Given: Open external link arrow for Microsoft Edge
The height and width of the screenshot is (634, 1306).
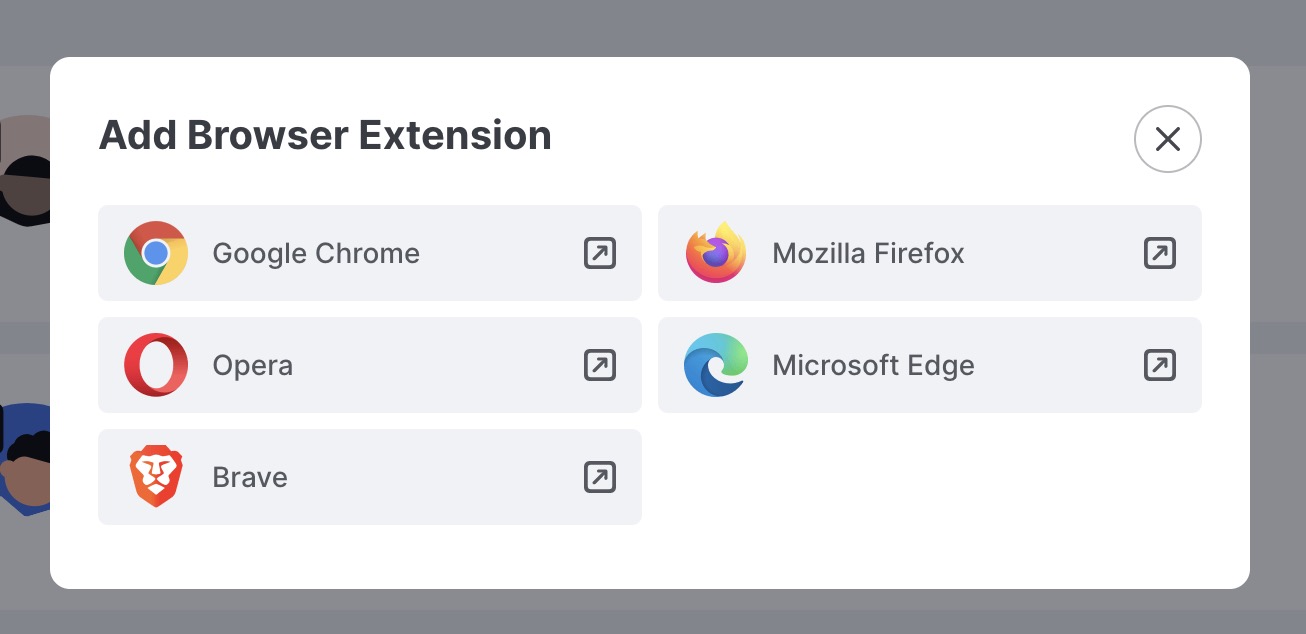Looking at the screenshot, I should 1160,365.
